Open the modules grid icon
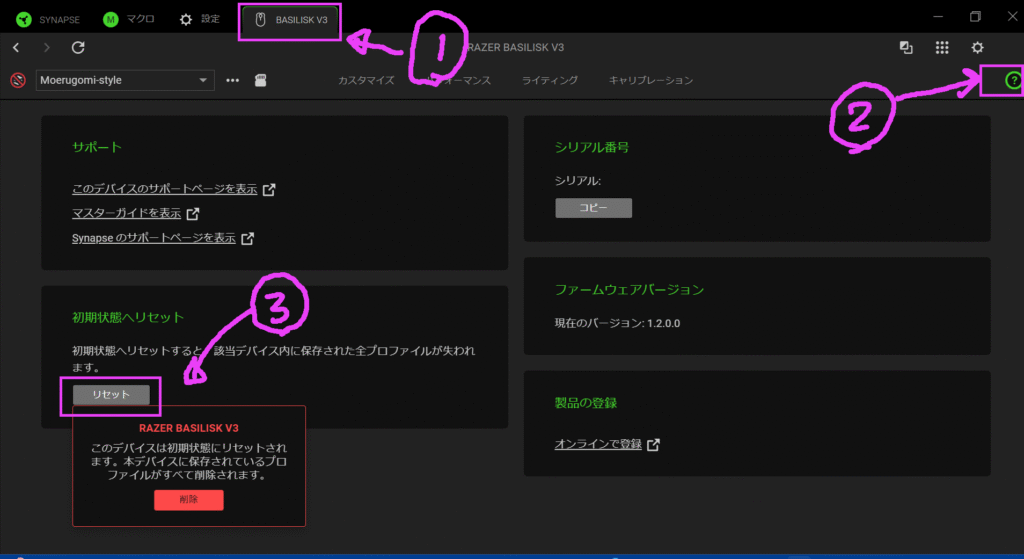This screenshot has height=559, width=1024. [942, 47]
